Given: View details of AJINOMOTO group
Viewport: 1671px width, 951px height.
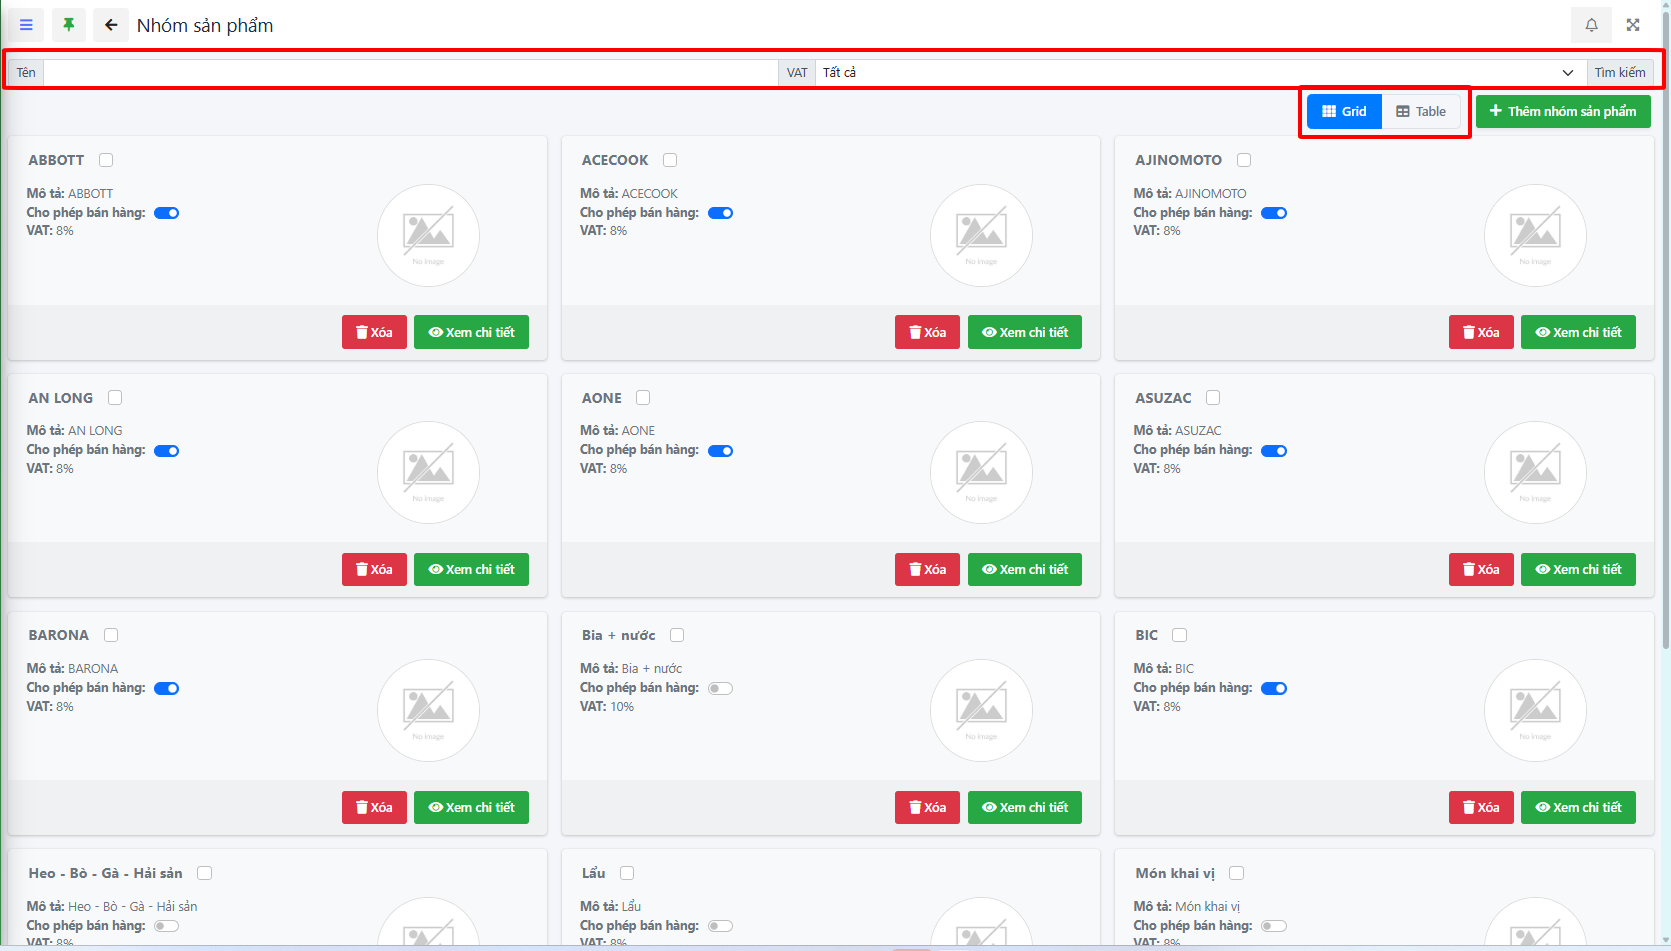Looking at the screenshot, I should (x=1578, y=332).
